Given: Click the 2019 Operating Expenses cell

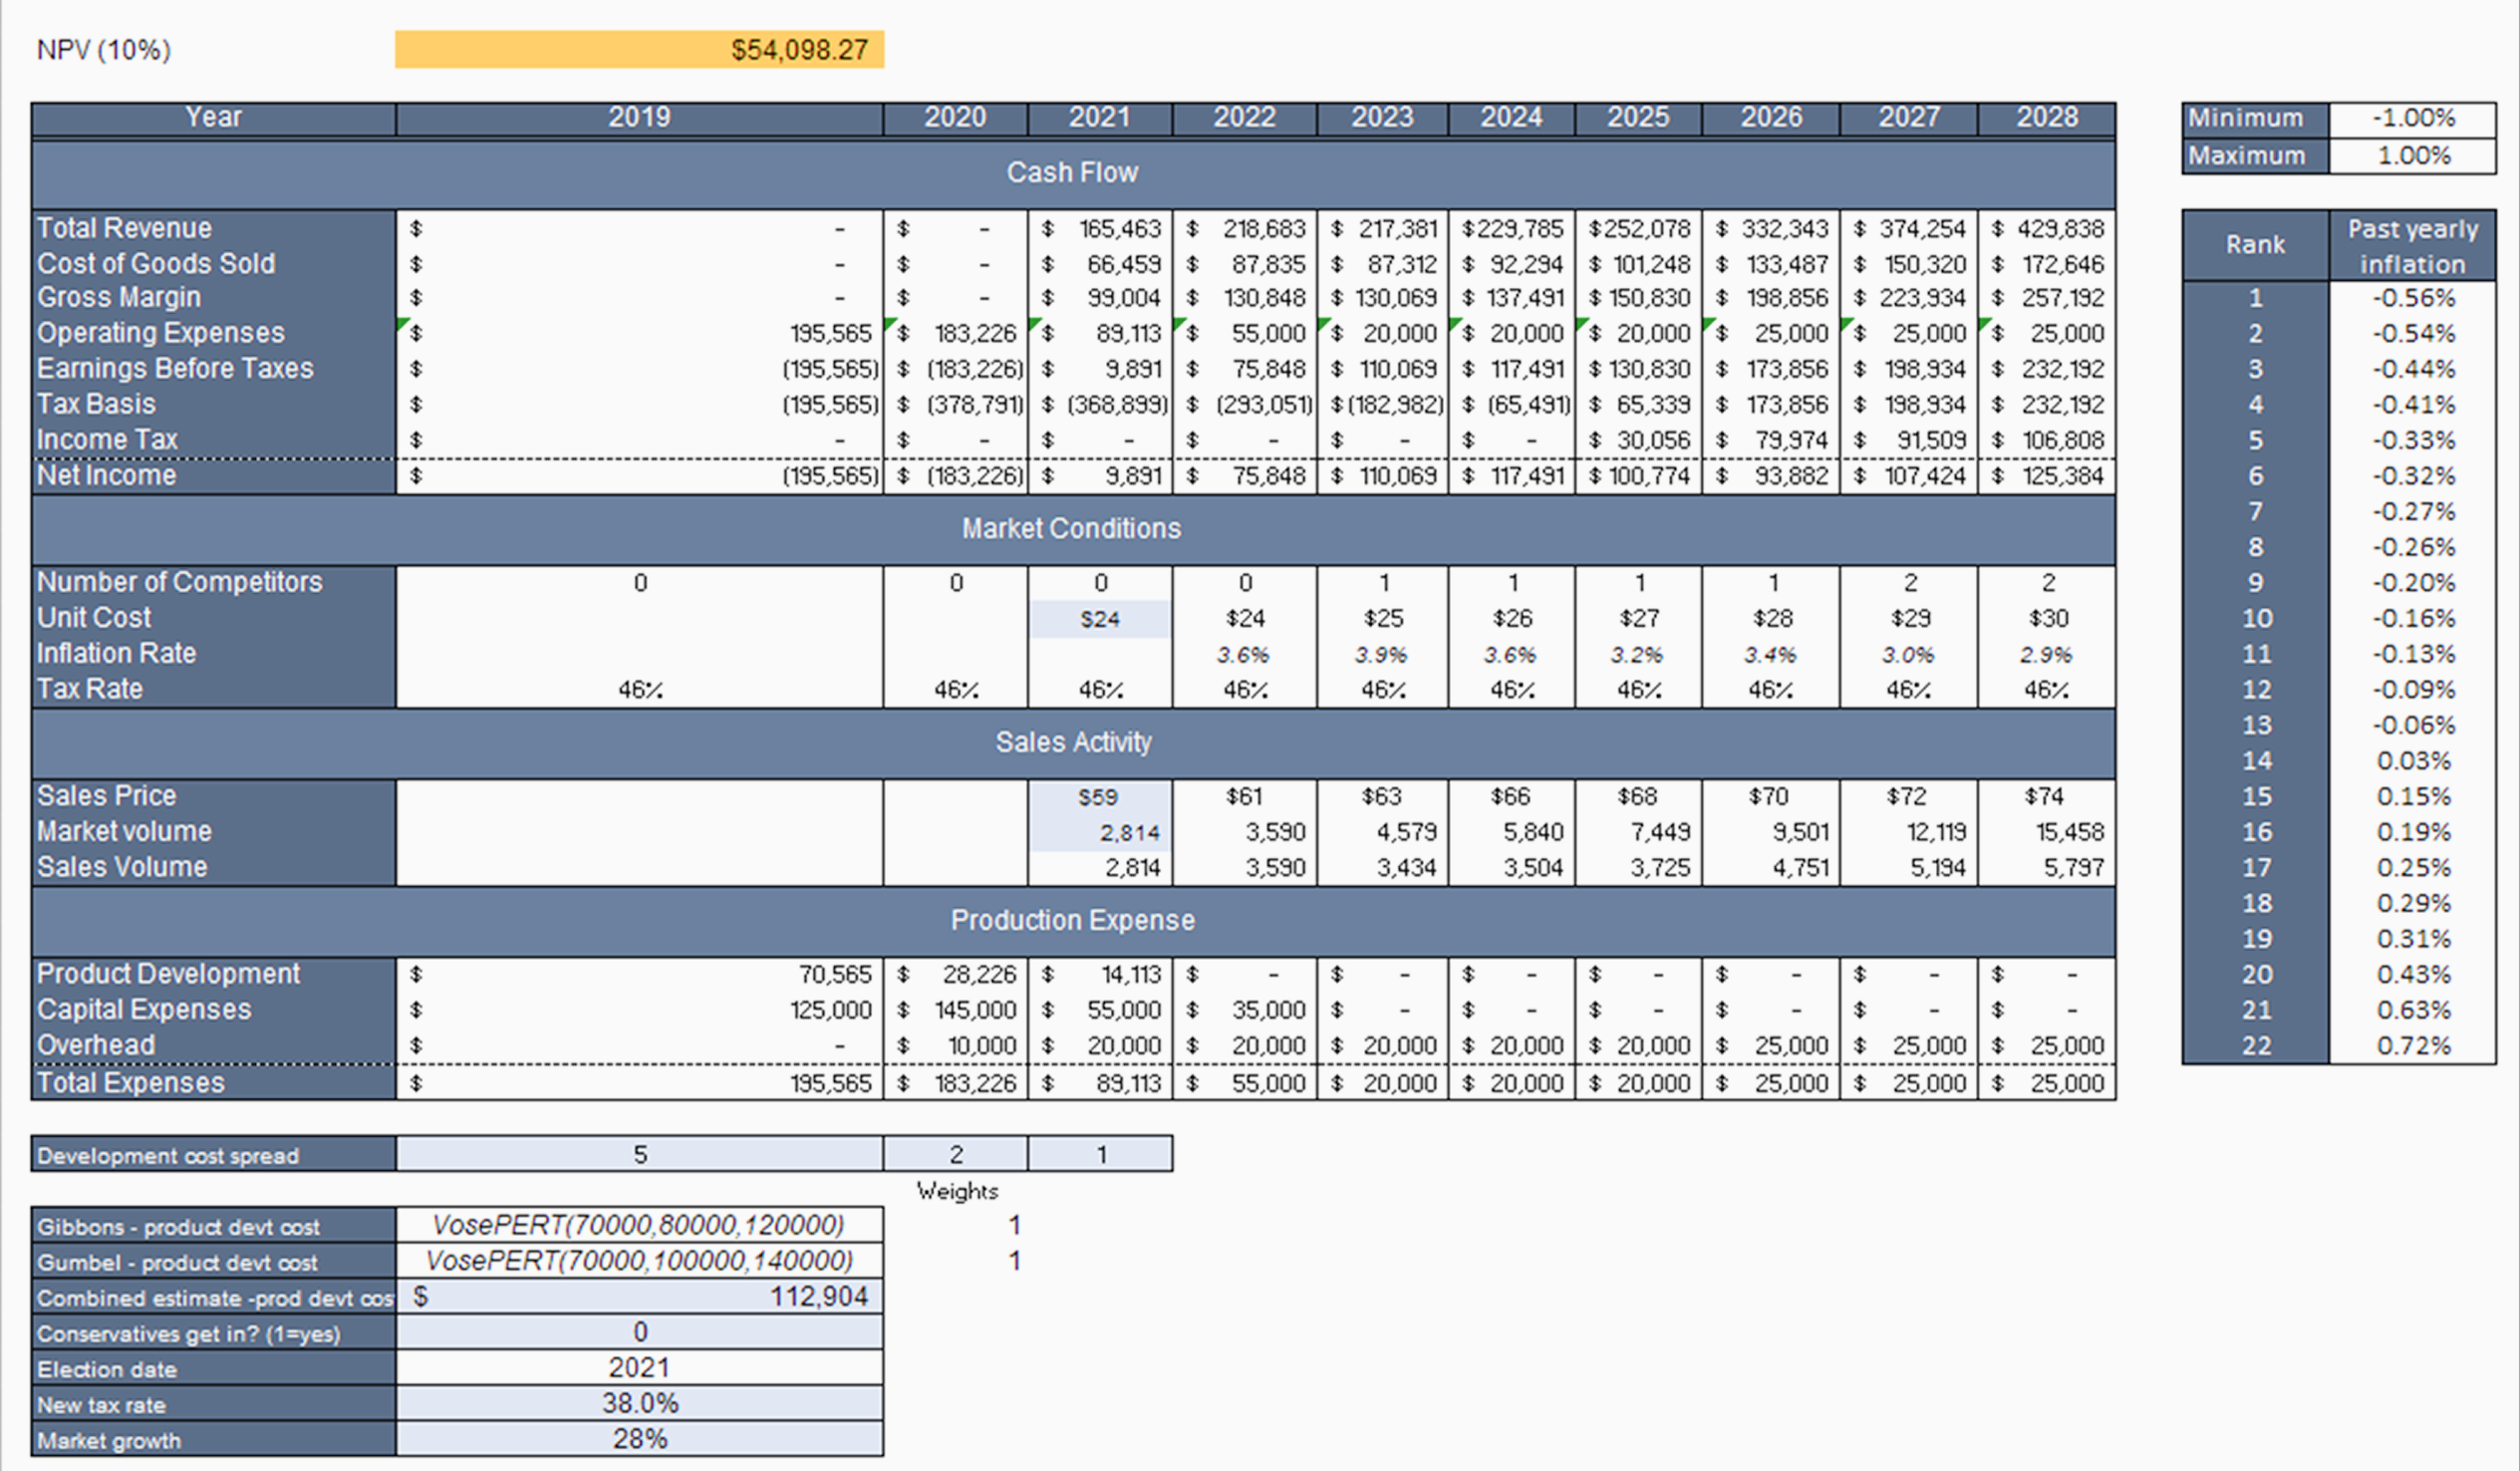Looking at the screenshot, I should pos(639,333).
